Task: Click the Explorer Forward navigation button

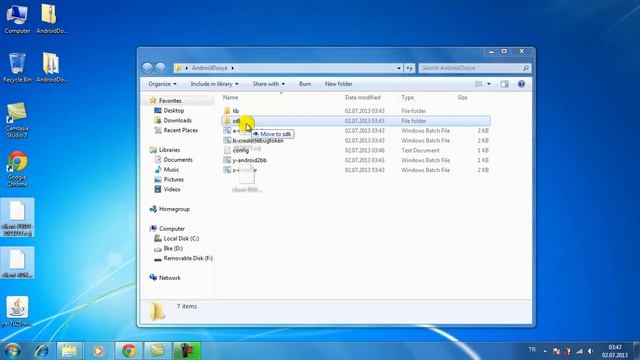Action: point(160,68)
